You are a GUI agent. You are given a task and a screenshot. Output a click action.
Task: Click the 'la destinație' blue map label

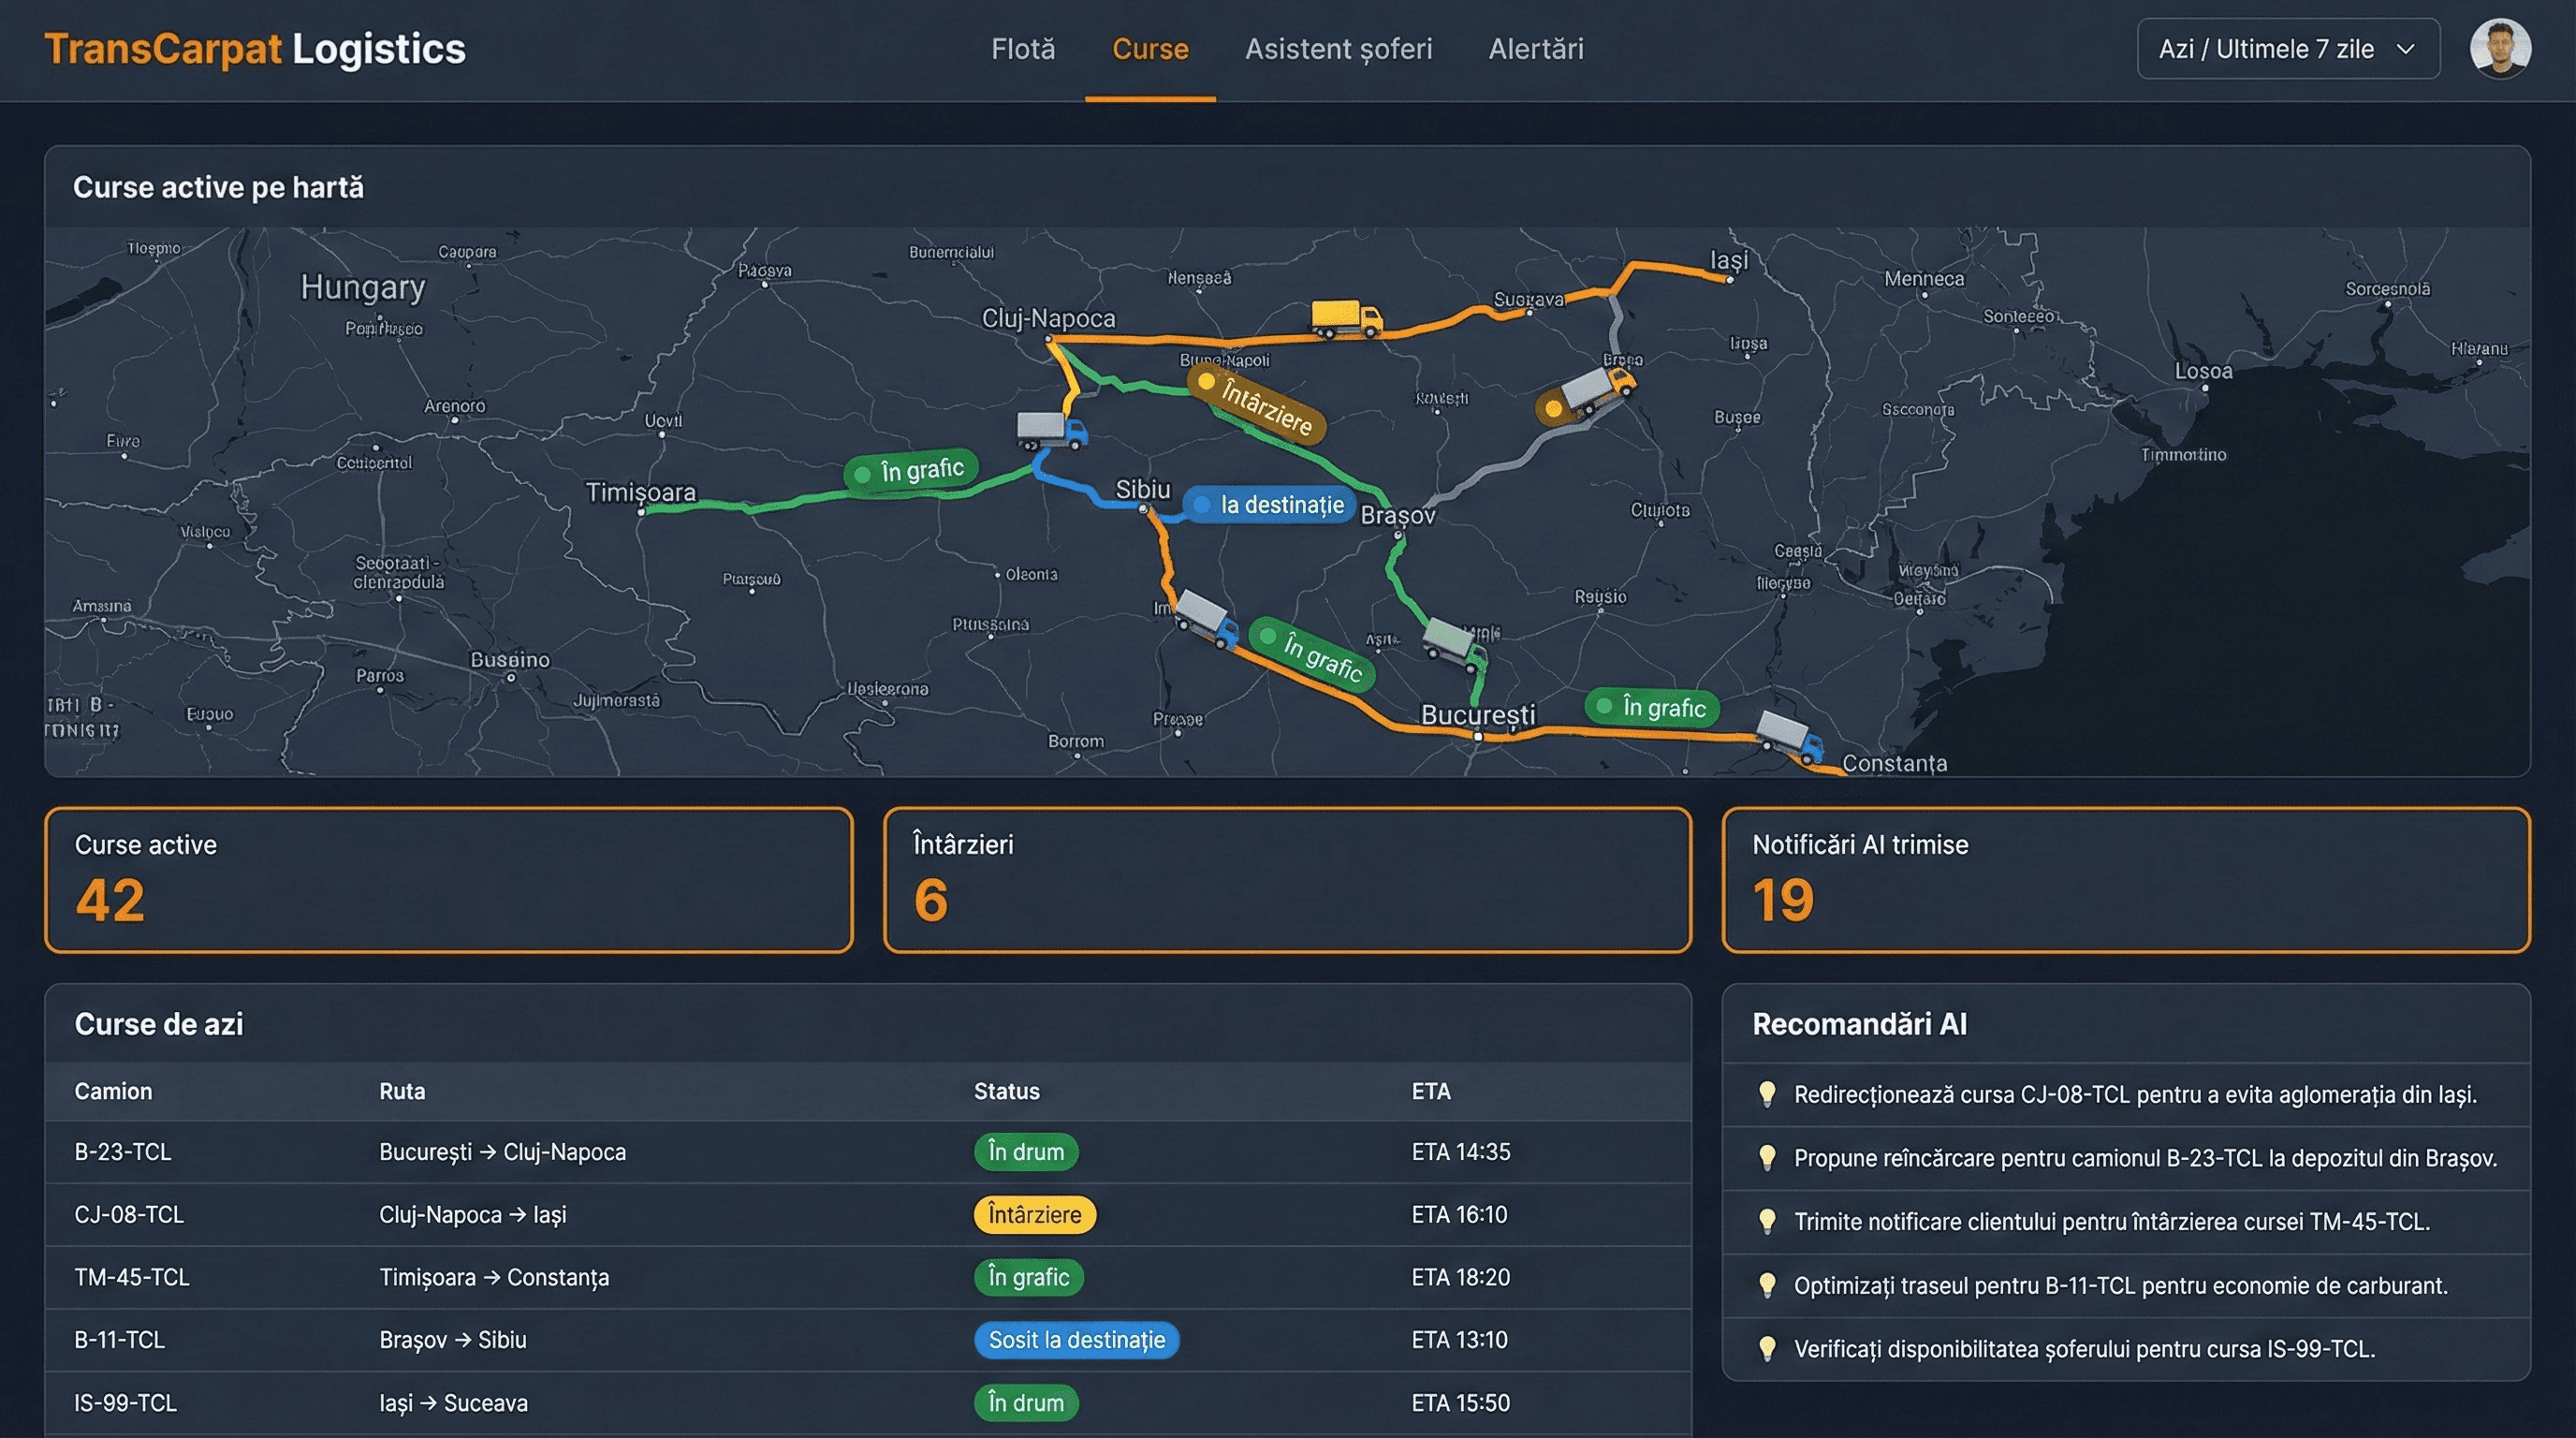click(x=1270, y=505)
